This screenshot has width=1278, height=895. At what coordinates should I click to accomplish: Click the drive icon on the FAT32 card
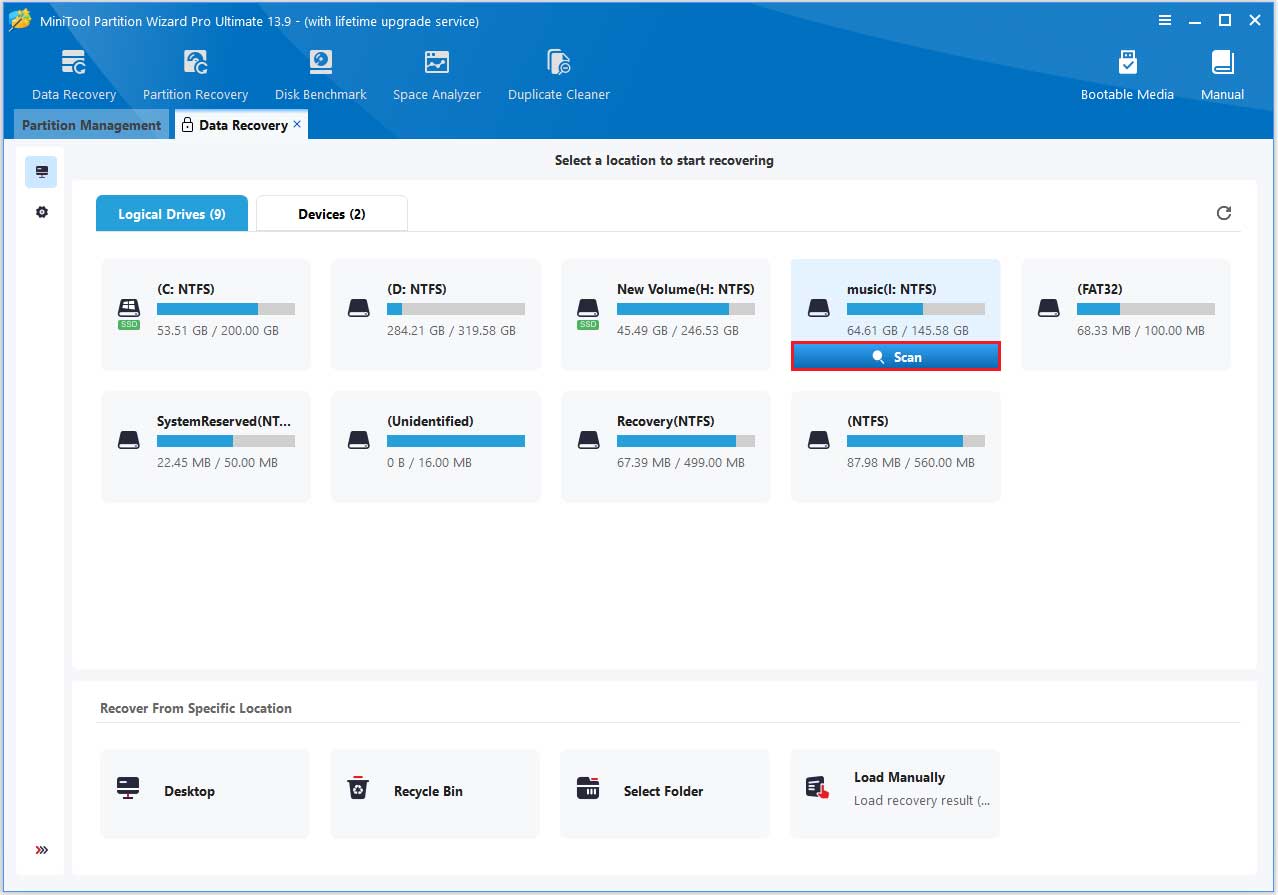(1048, 308)
